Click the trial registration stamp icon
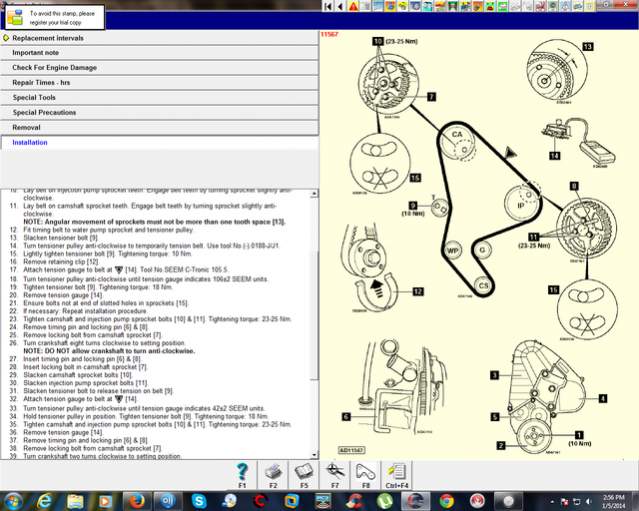The image size is (639, 511). point(15,18)
